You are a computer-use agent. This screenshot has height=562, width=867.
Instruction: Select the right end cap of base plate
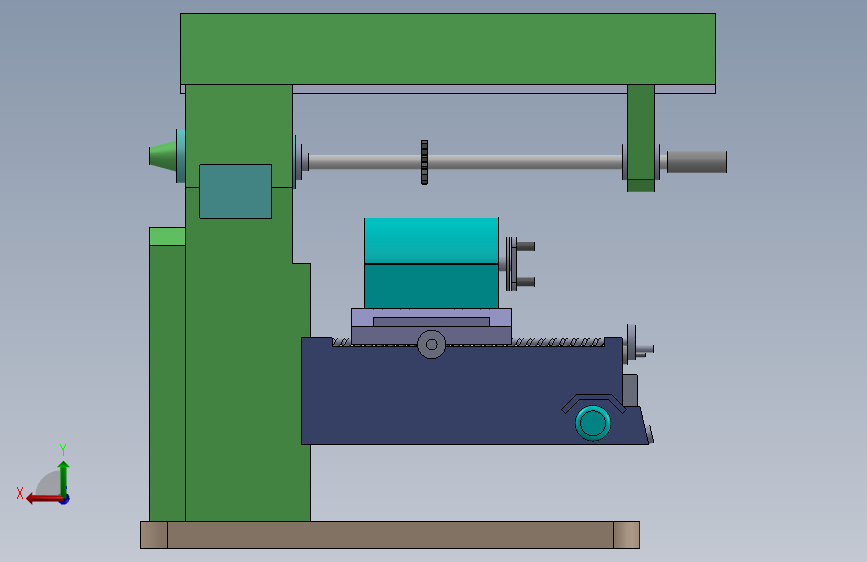(x=626, y=535)
